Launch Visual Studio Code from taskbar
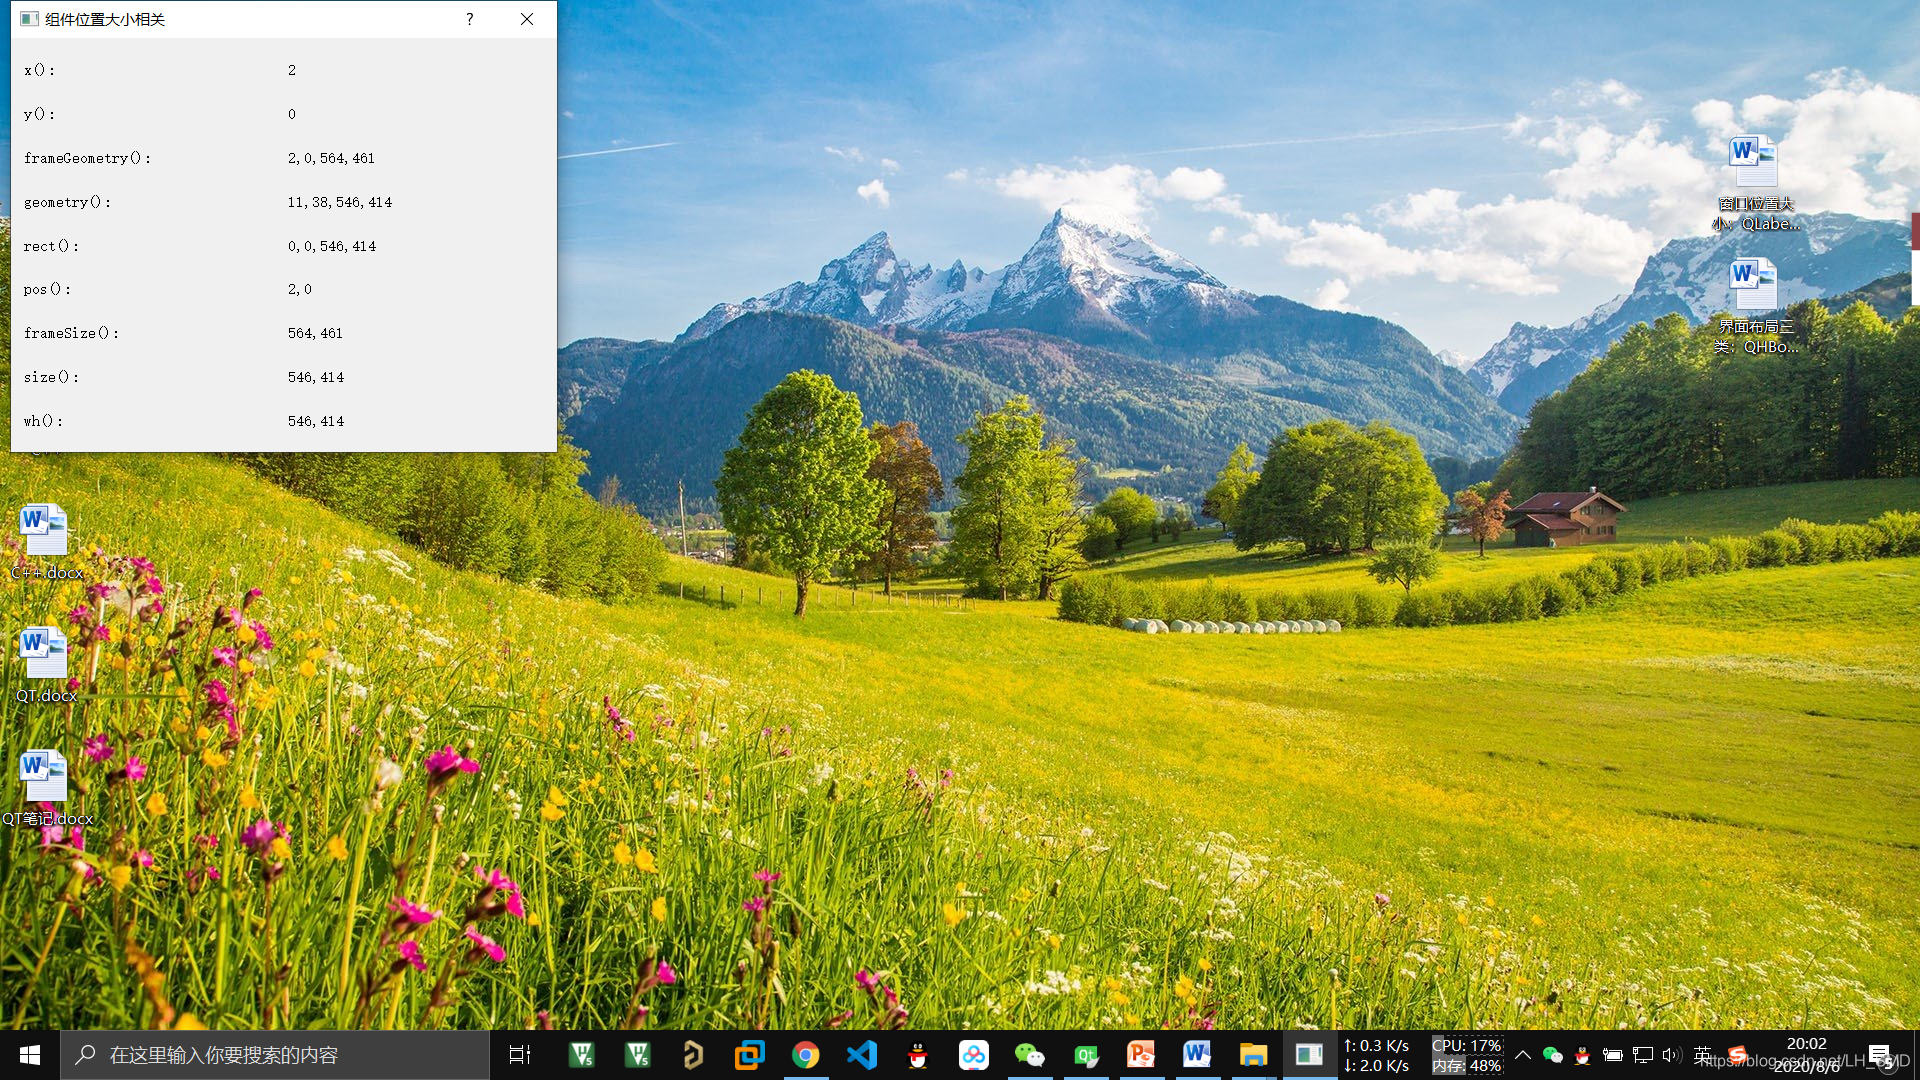The image size is (1920, 1080). [x=862, y=1055]
